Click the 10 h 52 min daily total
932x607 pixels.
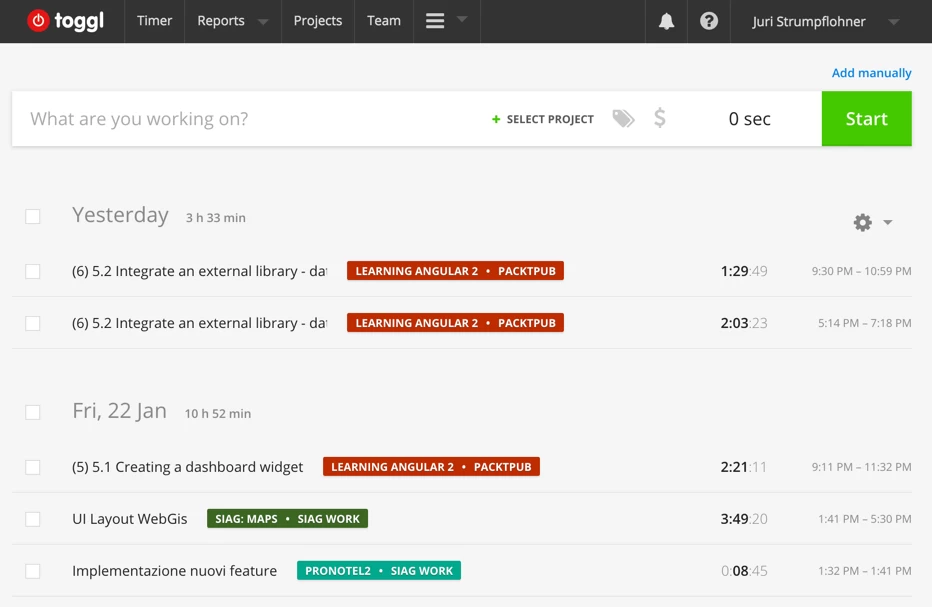[x=218, y=413]
